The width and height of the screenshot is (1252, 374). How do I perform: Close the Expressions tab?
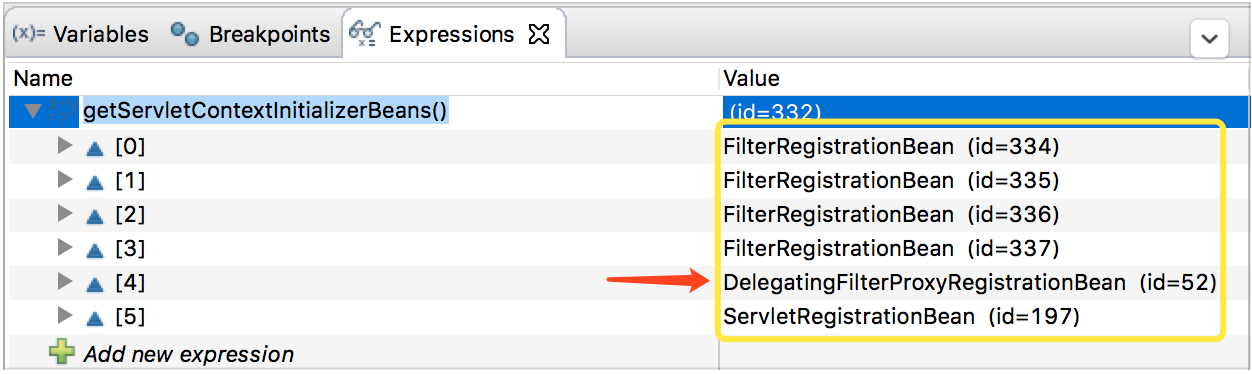[x=539, y=35]
